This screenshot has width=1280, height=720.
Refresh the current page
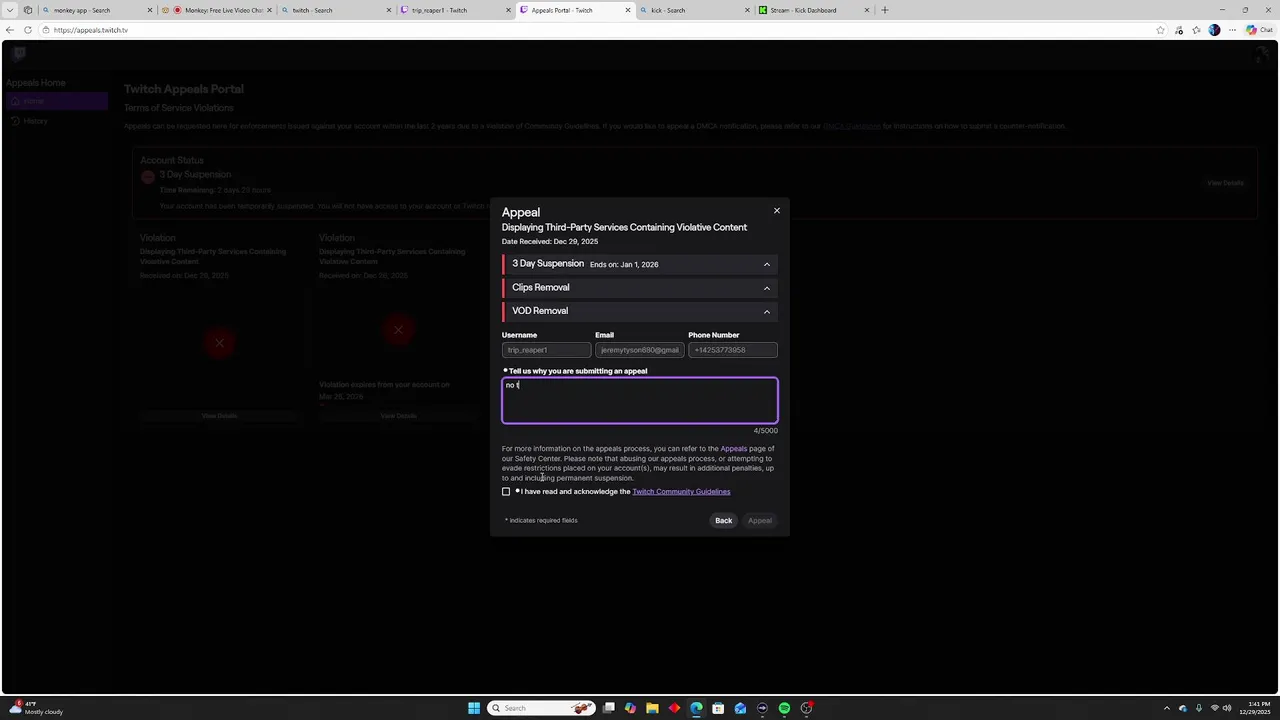tap(28, 30)
